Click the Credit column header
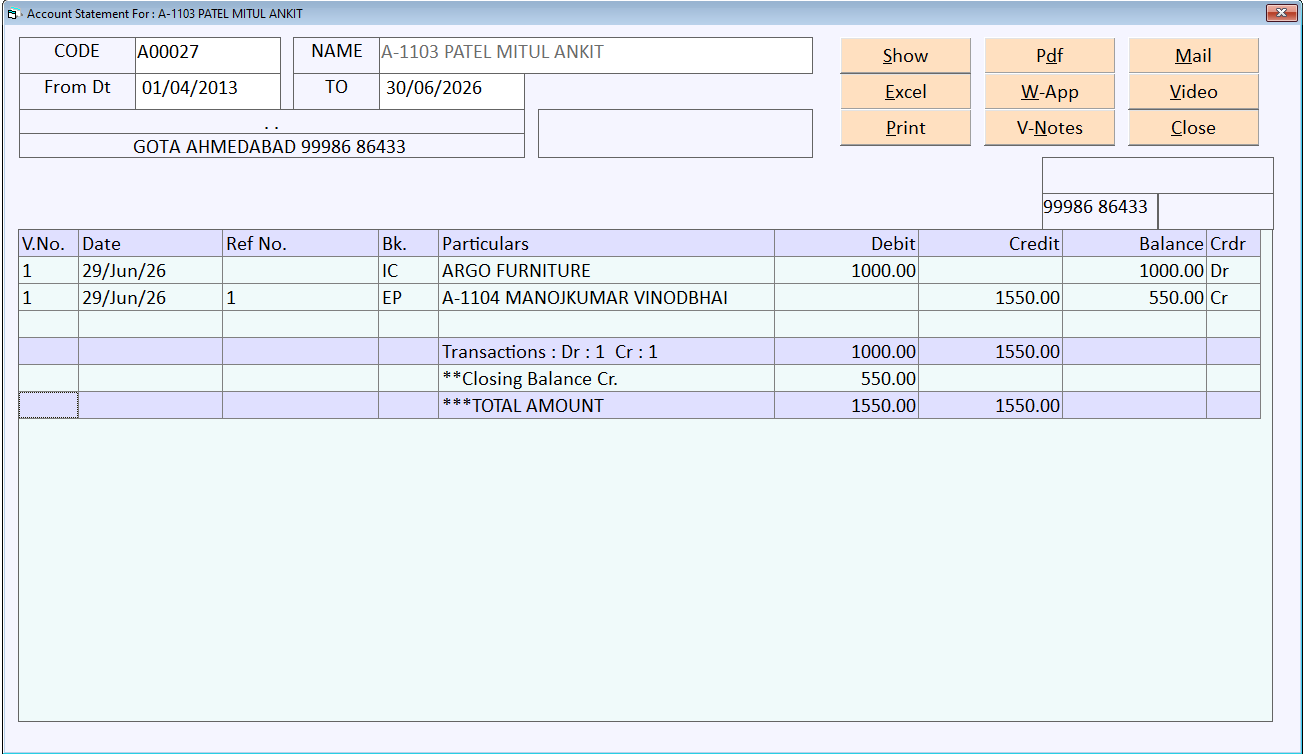The width and height of the screenshot is (1303, 754). click(x=990, y=244)
